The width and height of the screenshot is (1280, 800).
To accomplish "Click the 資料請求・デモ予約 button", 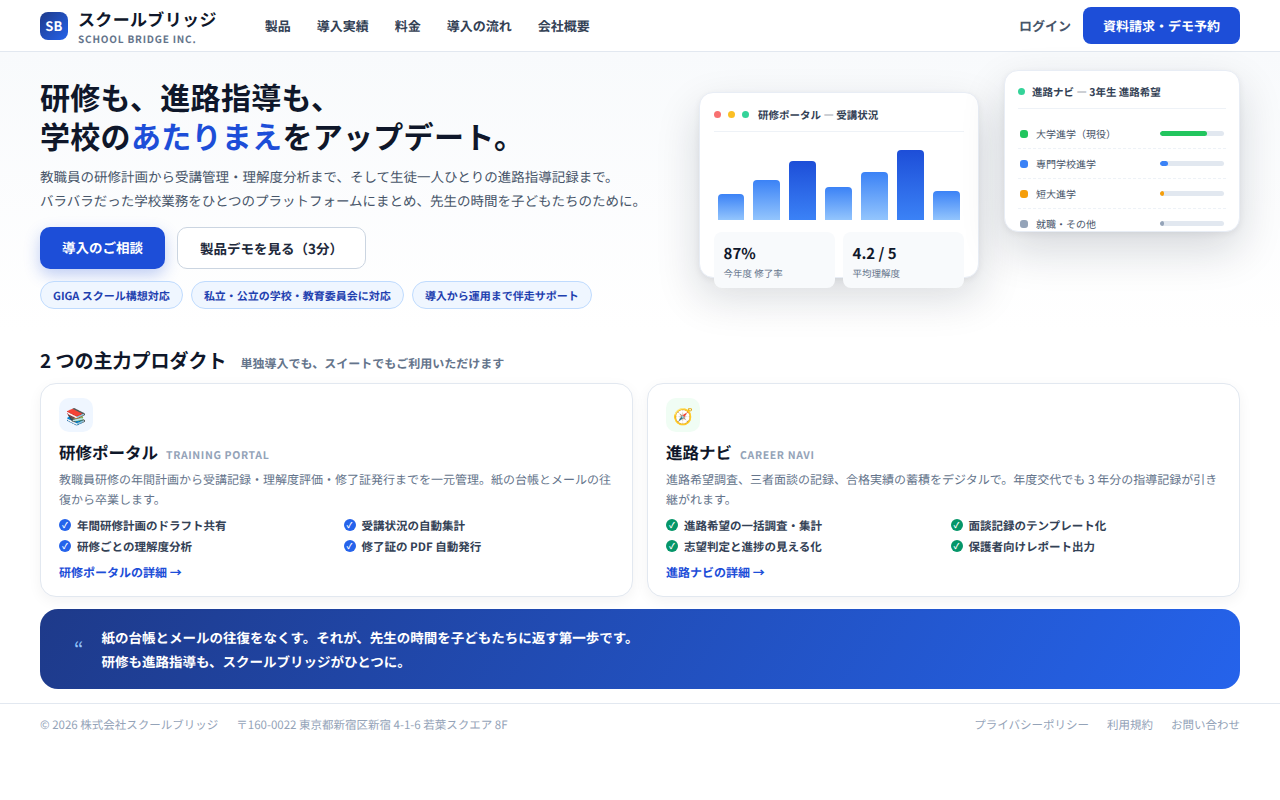I will pos(1161,26).
